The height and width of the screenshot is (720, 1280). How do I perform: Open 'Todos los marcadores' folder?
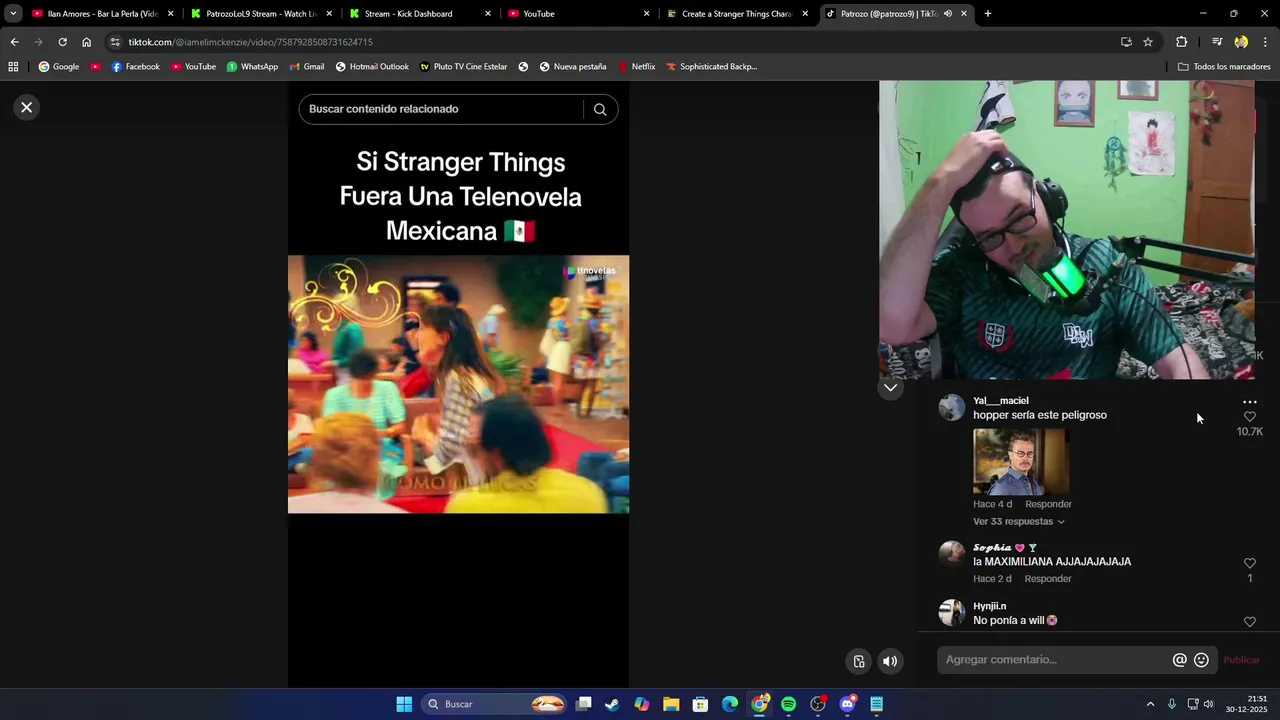pyautogui.click(x=1224, y=67)
